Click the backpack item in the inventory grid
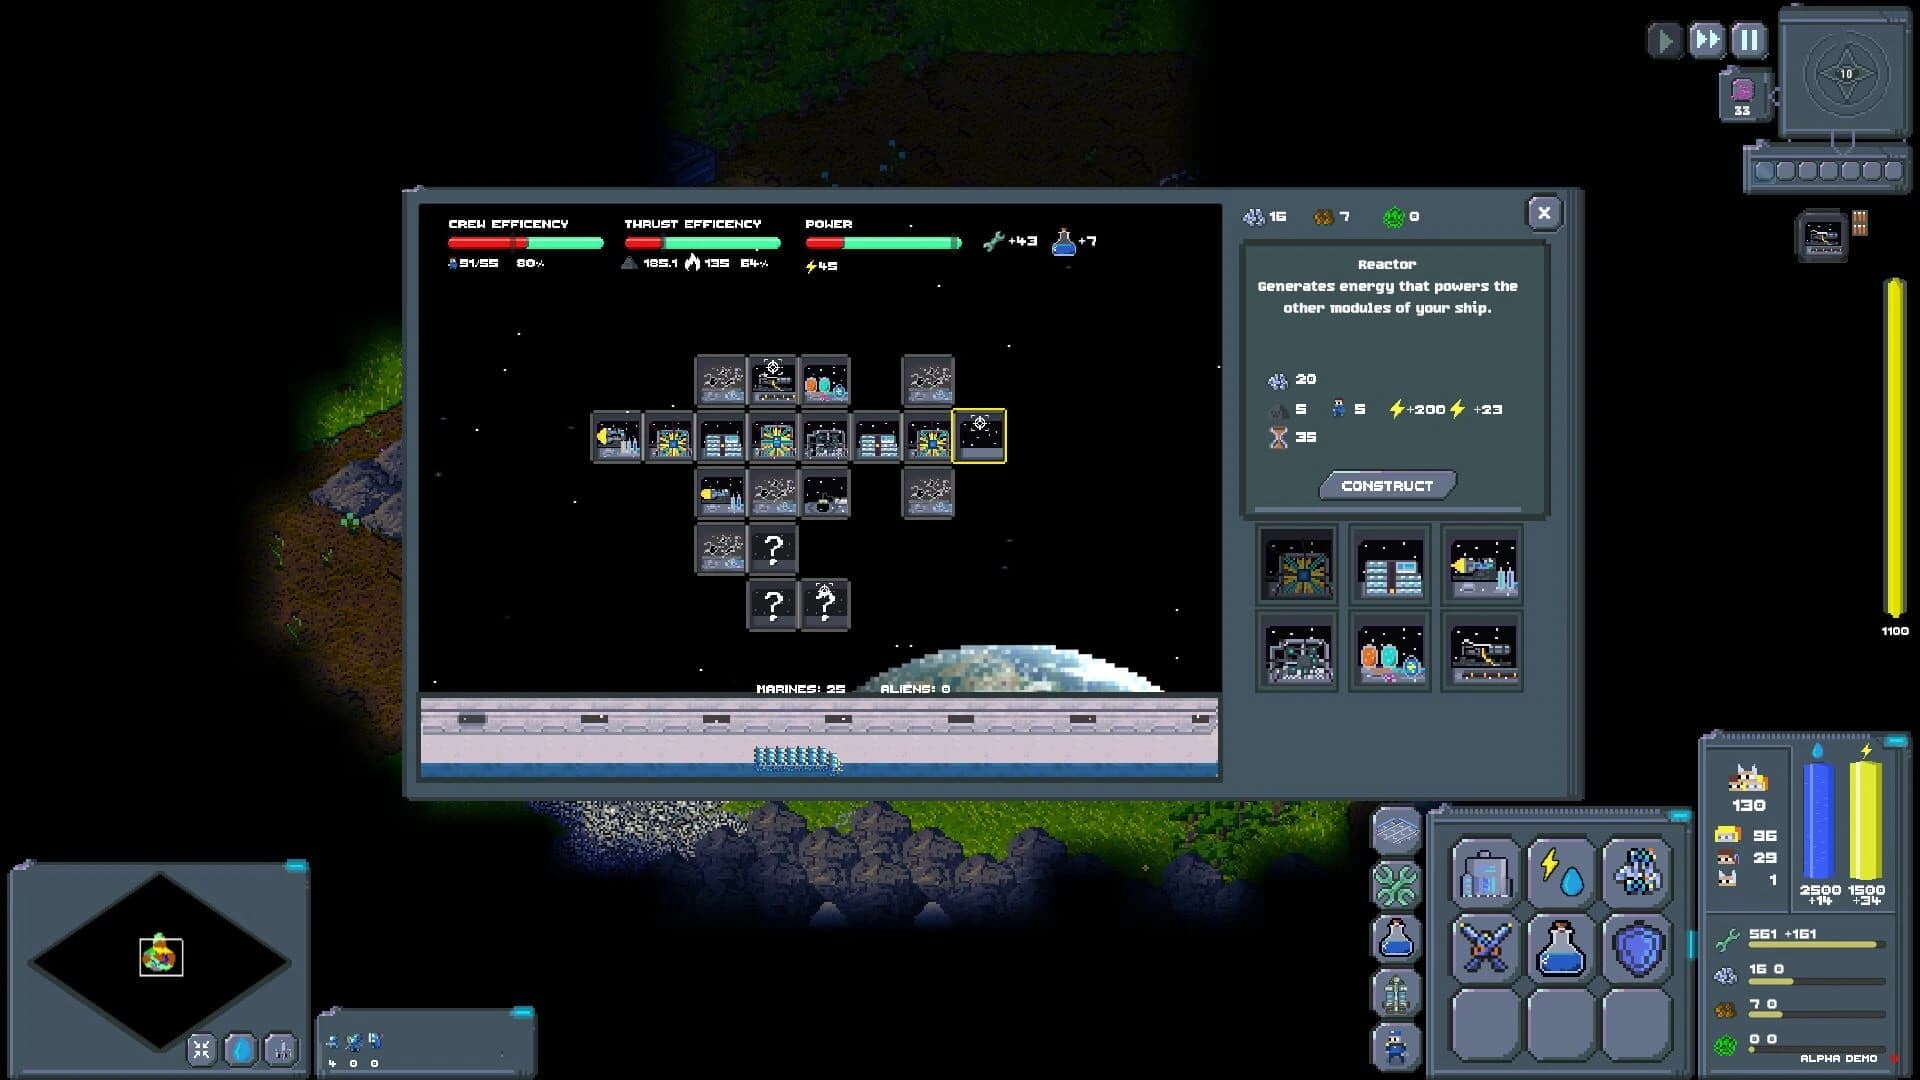 (x=1484, y=875)
